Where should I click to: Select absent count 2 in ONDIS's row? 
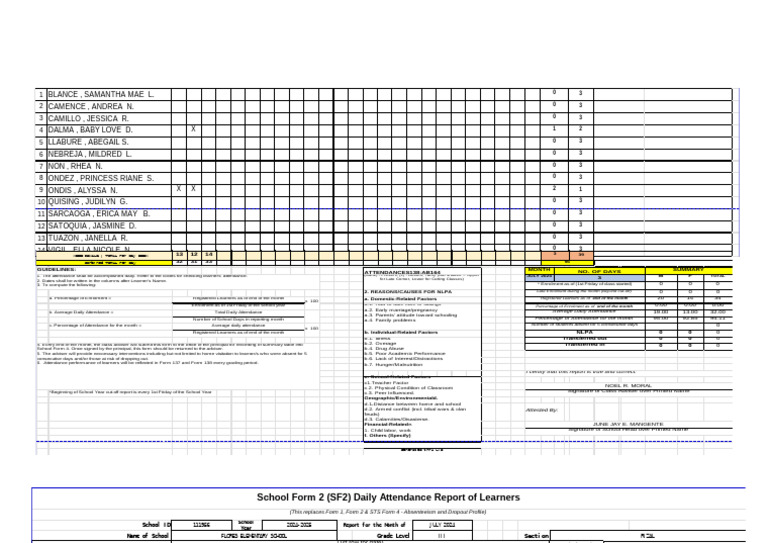554,188
